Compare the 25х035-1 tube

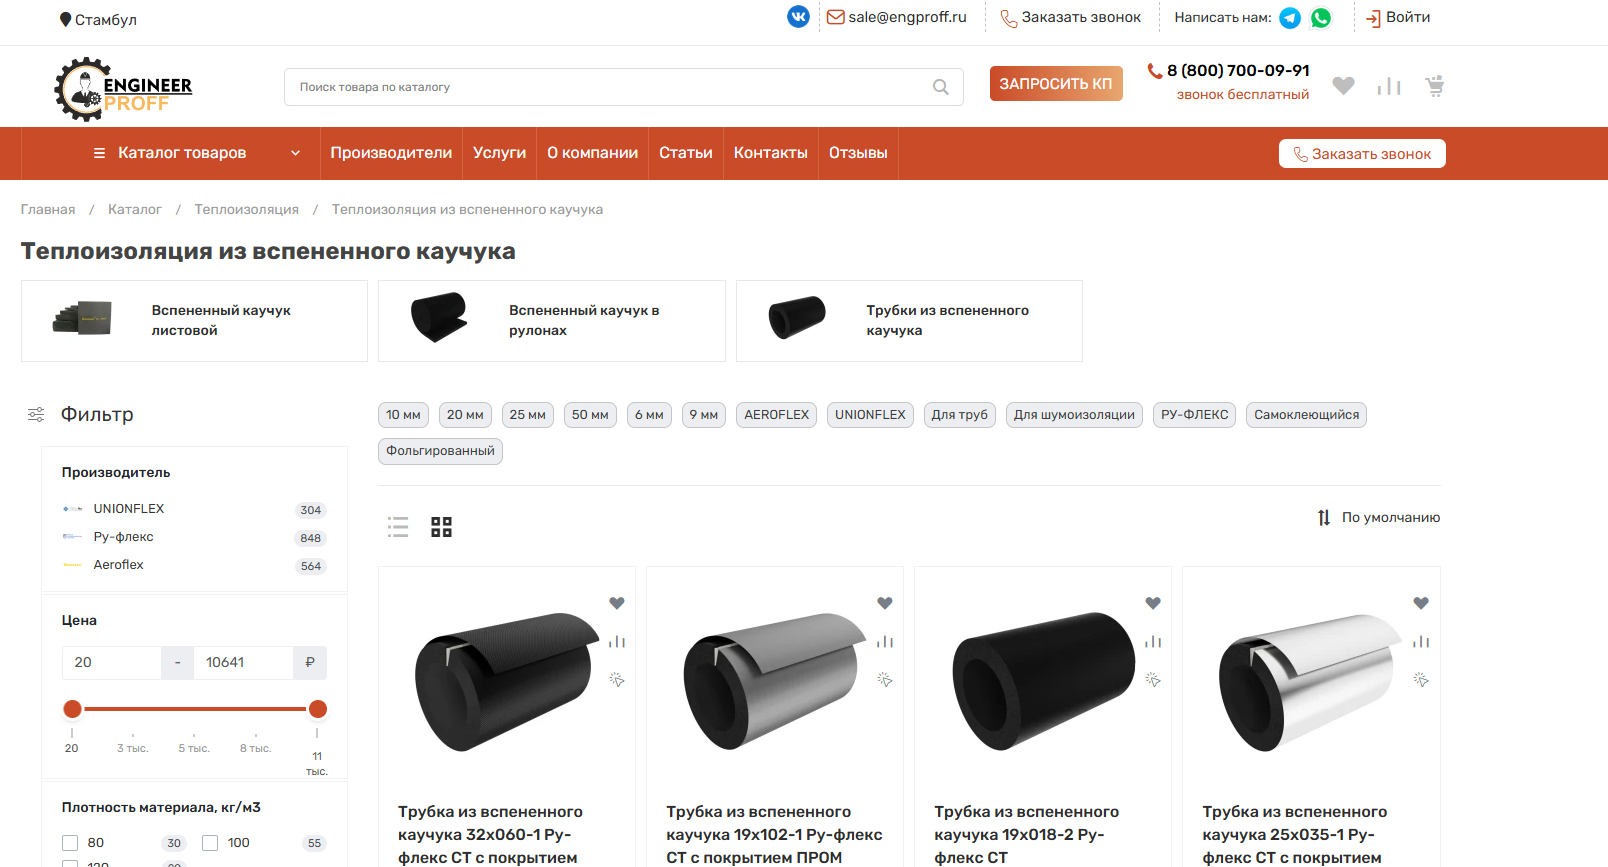(1421, 641)
